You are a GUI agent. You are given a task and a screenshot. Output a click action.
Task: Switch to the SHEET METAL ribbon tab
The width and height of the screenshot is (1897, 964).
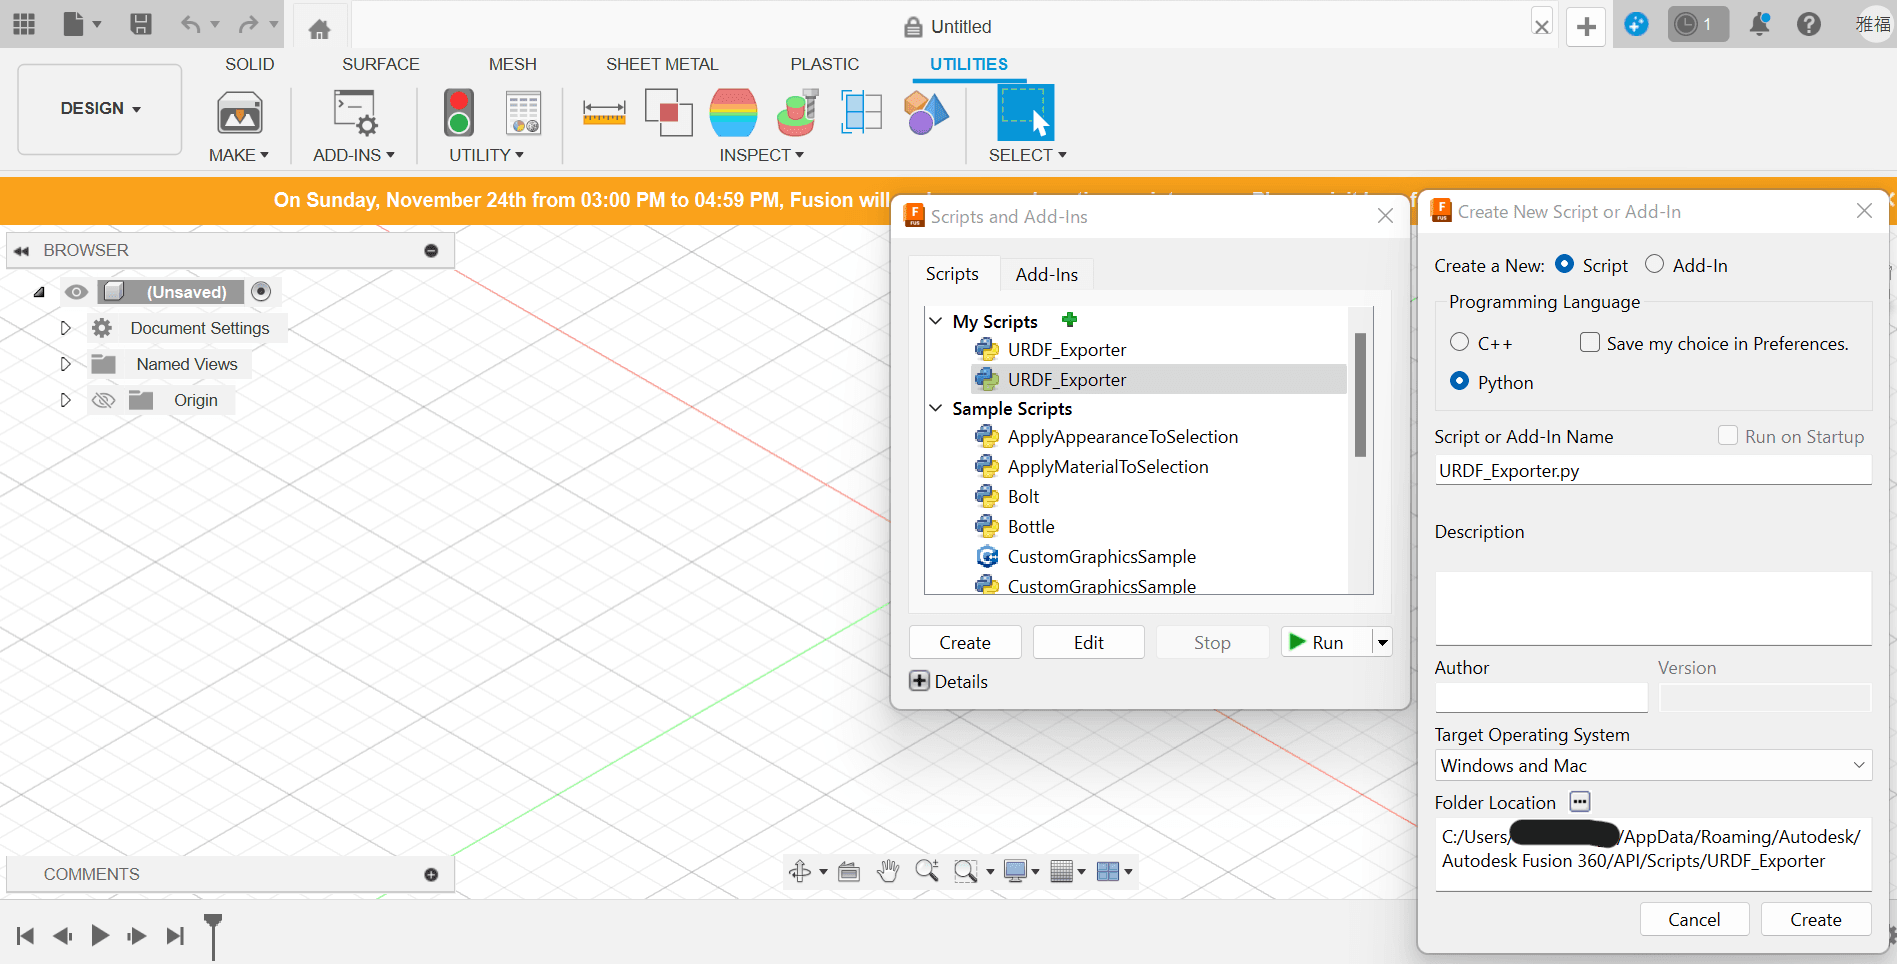[661, 64]
